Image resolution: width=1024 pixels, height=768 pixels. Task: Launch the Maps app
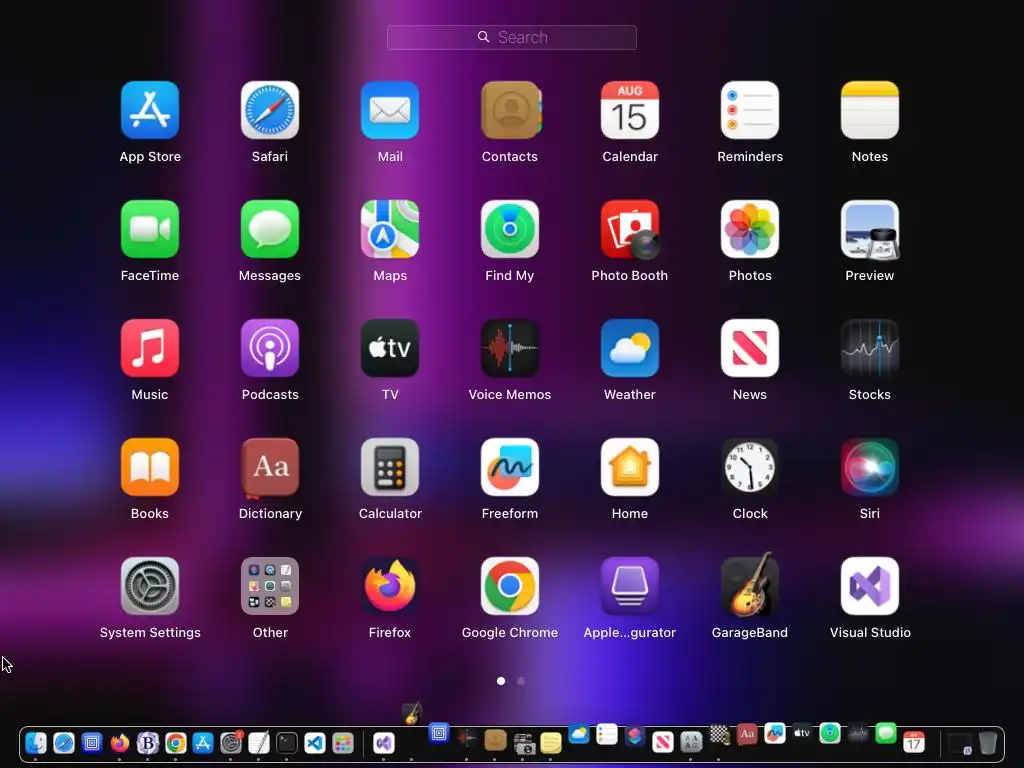[390, 229]
